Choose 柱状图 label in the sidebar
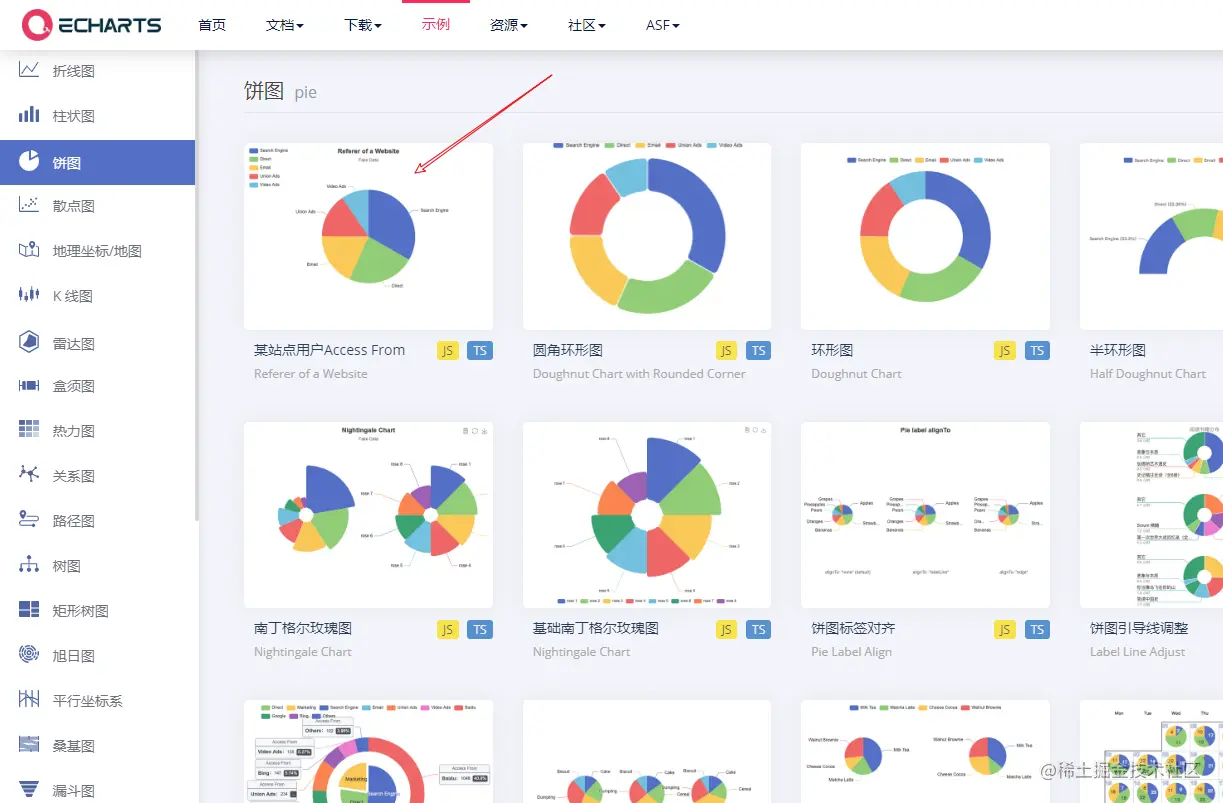The height and width of the screenshot is (803, 1223). tap(74, 116)
